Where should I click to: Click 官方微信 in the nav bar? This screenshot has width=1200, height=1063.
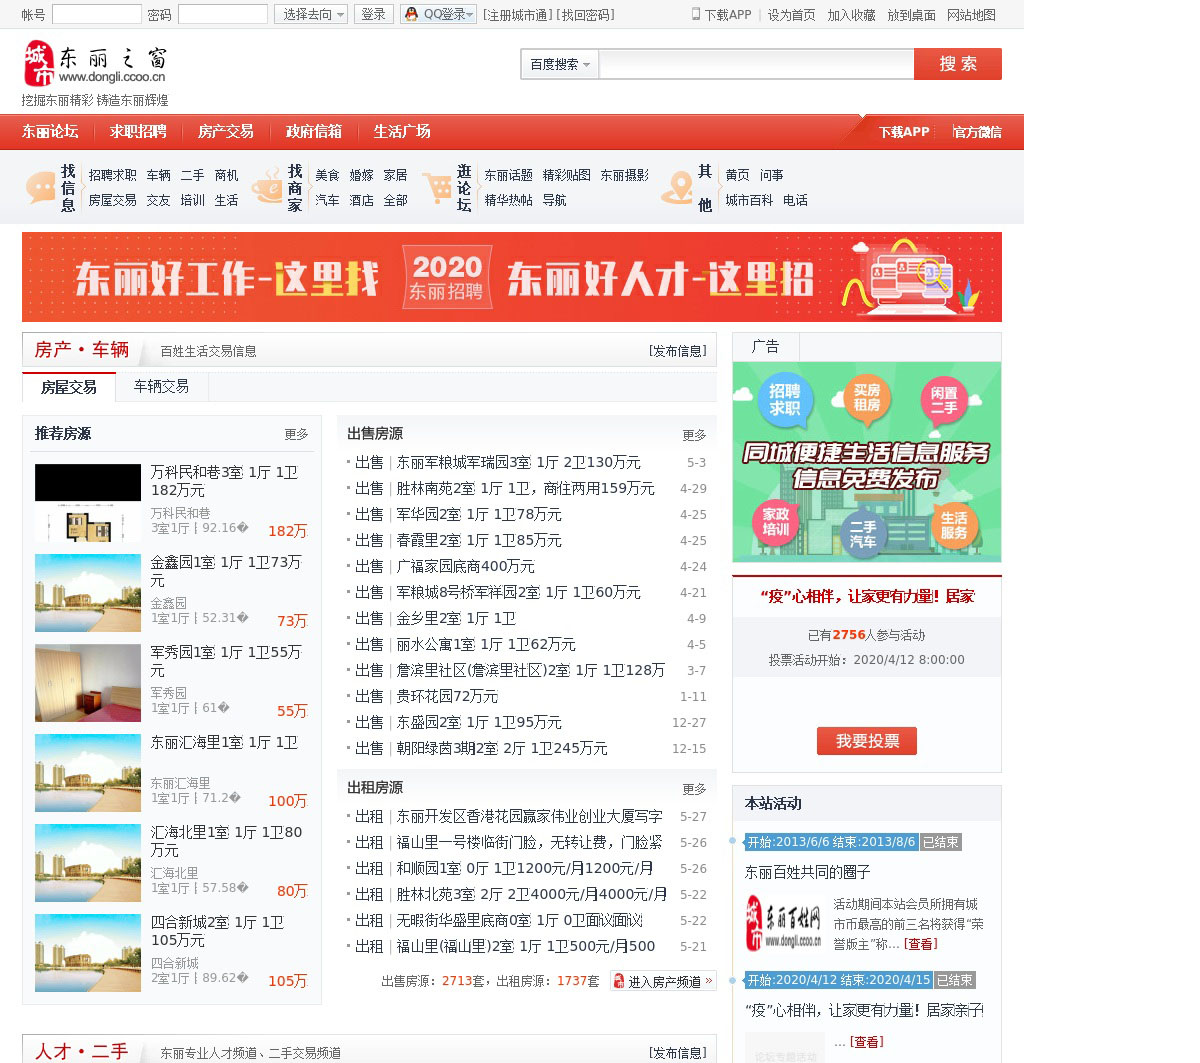tap(977, 132)
